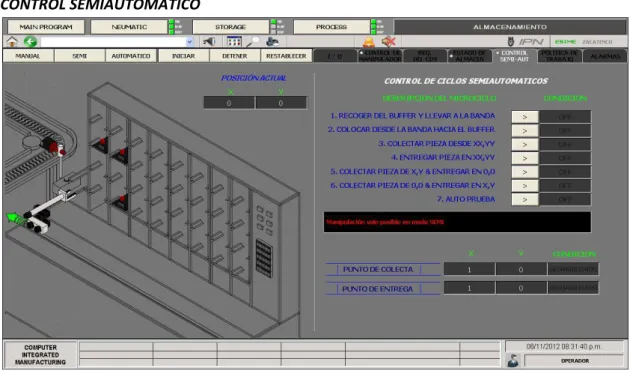Switch to POLITICA DE TRABAJO tab
This screenshot has width=630, height=371.
click(559, 56)
